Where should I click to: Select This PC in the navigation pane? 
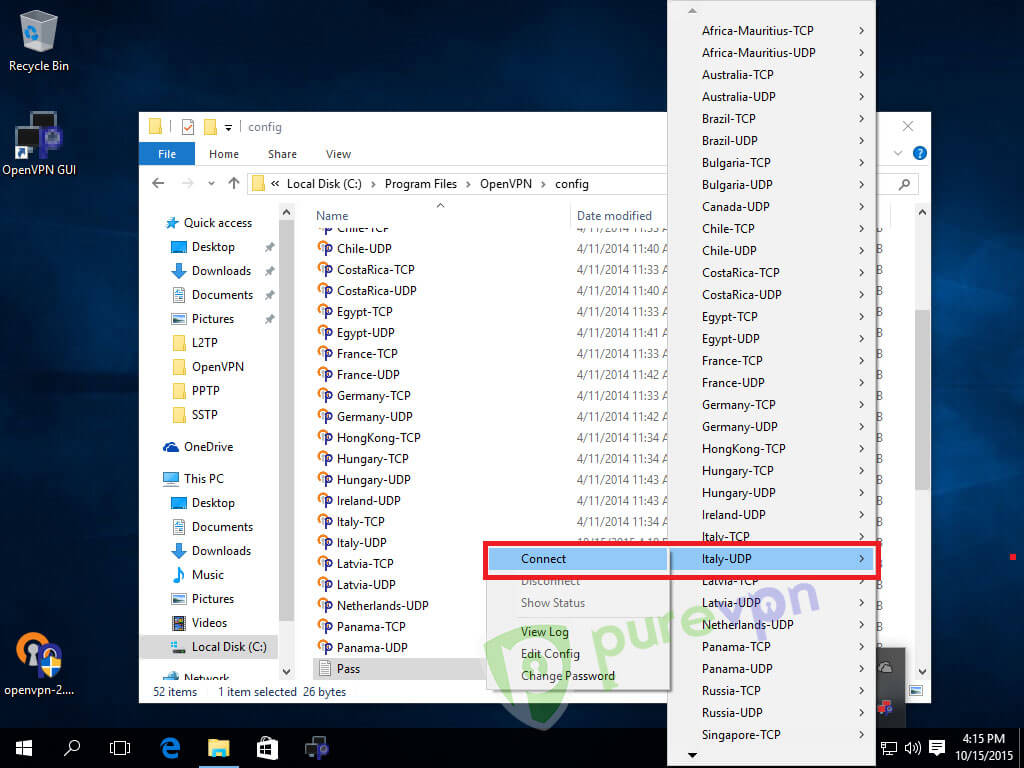click(193, 479)
